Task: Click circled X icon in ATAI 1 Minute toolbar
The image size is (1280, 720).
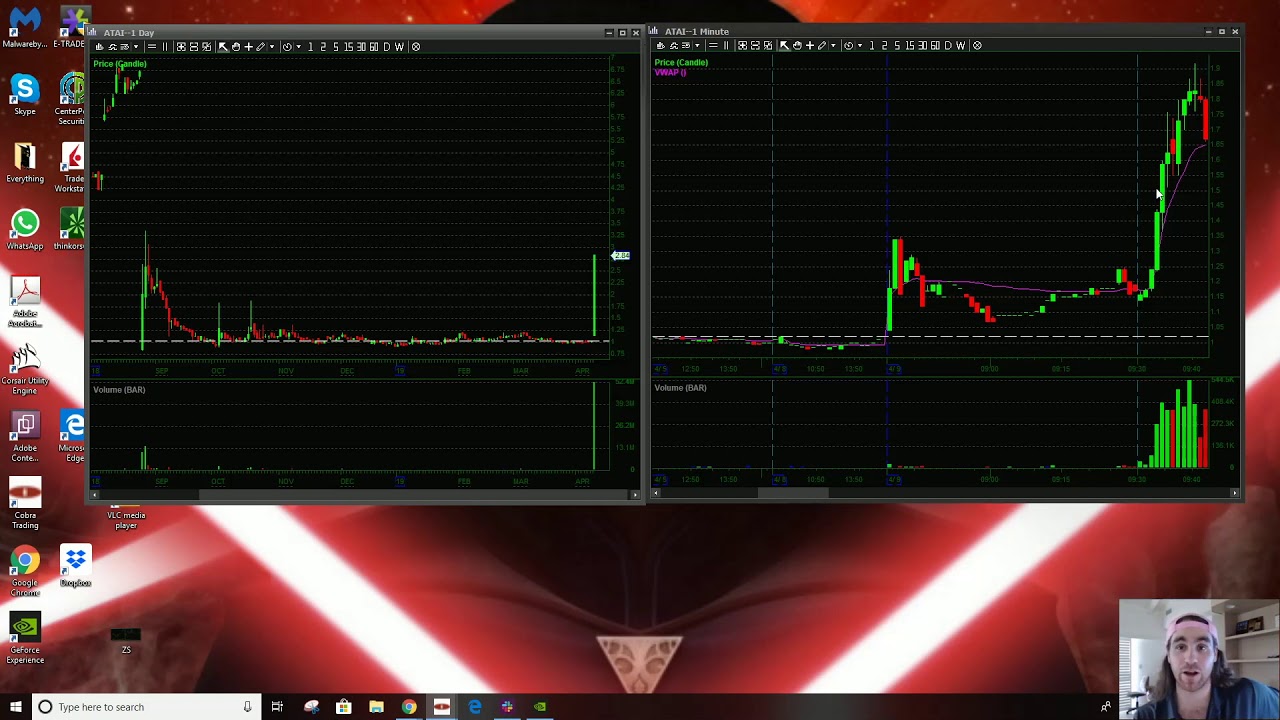Action: click(977, 45)
